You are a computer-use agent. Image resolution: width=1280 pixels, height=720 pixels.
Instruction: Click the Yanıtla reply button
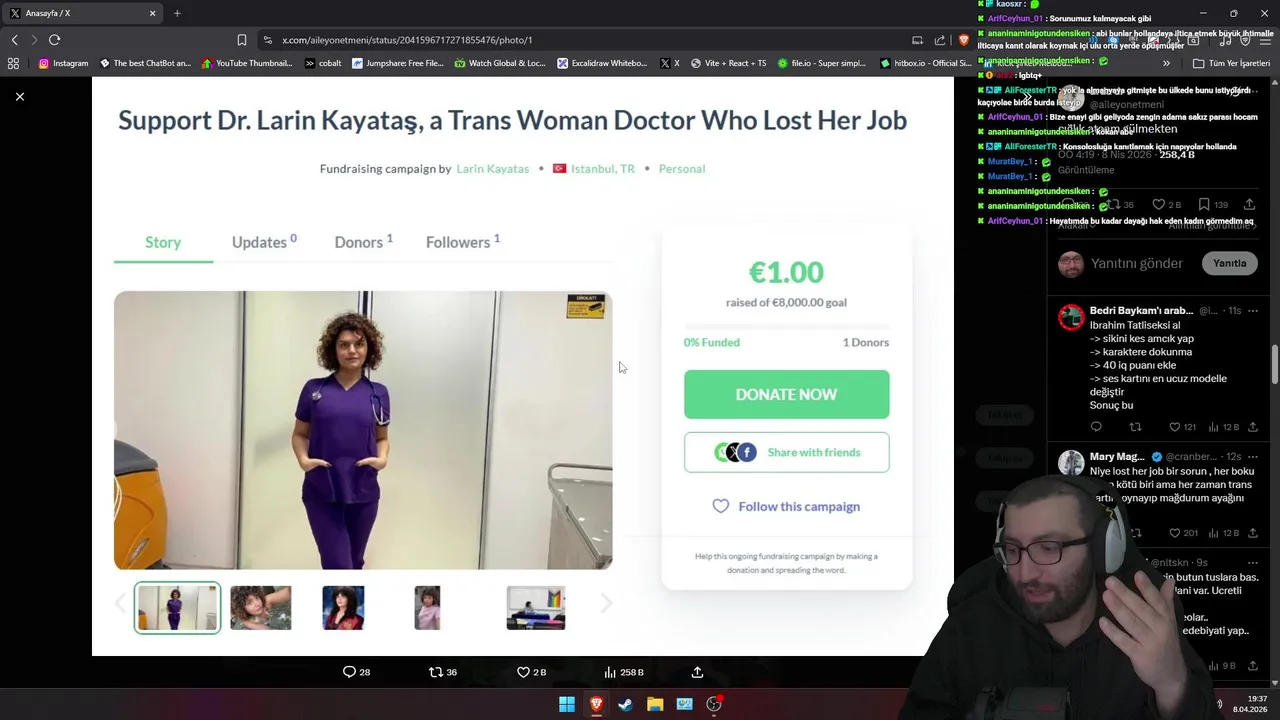point(1229,263)
